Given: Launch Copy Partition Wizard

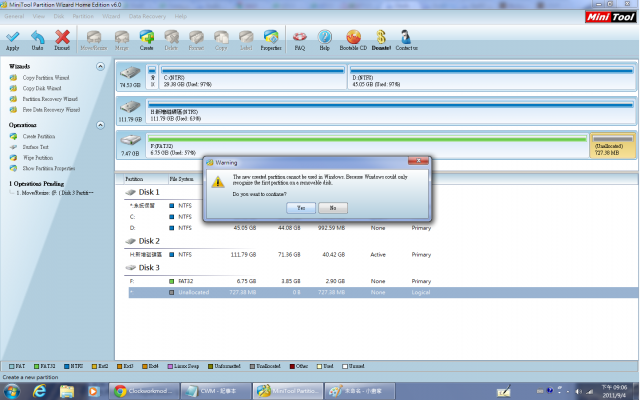Looking at the screenshot, I should (46, 78).
